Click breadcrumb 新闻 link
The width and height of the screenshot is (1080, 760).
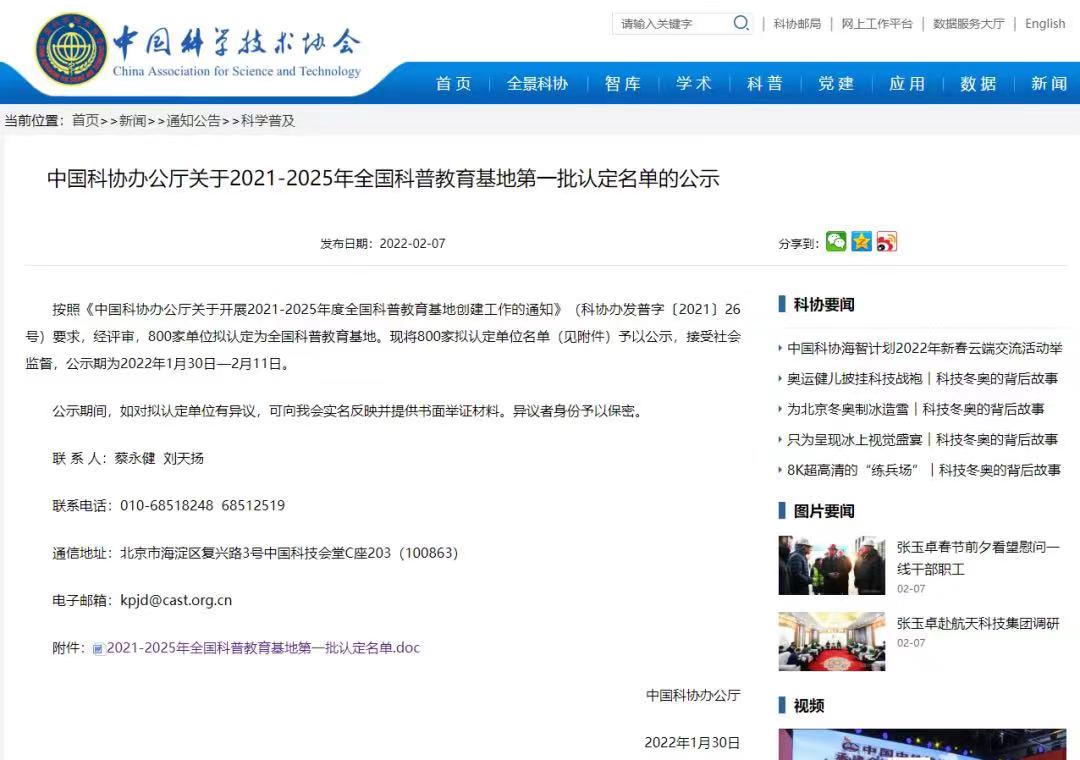(x=132, y=121)
